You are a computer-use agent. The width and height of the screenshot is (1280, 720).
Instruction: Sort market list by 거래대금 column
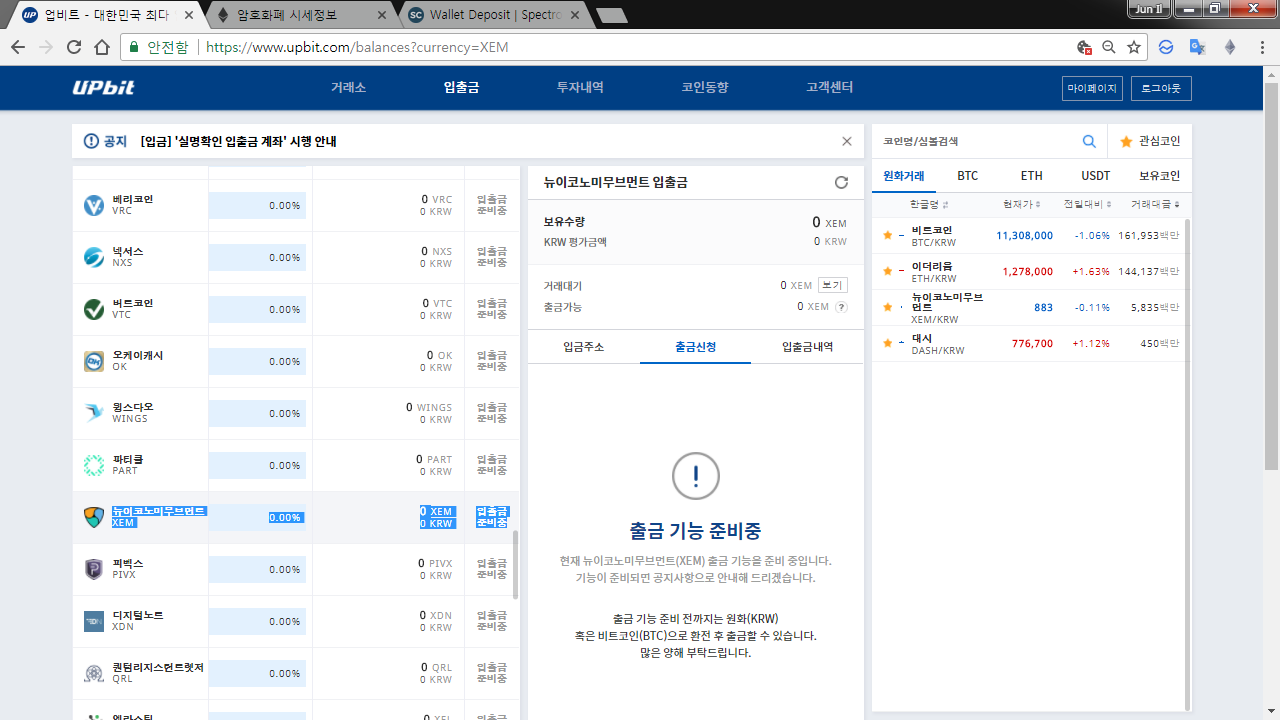(x=1154, y=204)
